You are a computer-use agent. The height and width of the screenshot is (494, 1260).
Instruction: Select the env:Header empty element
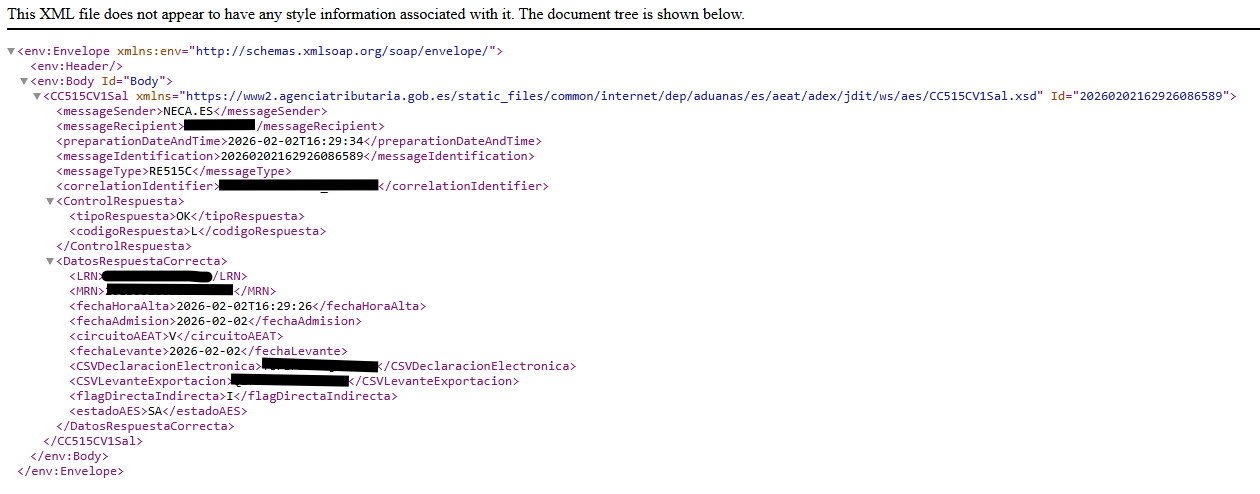point(76,66)
